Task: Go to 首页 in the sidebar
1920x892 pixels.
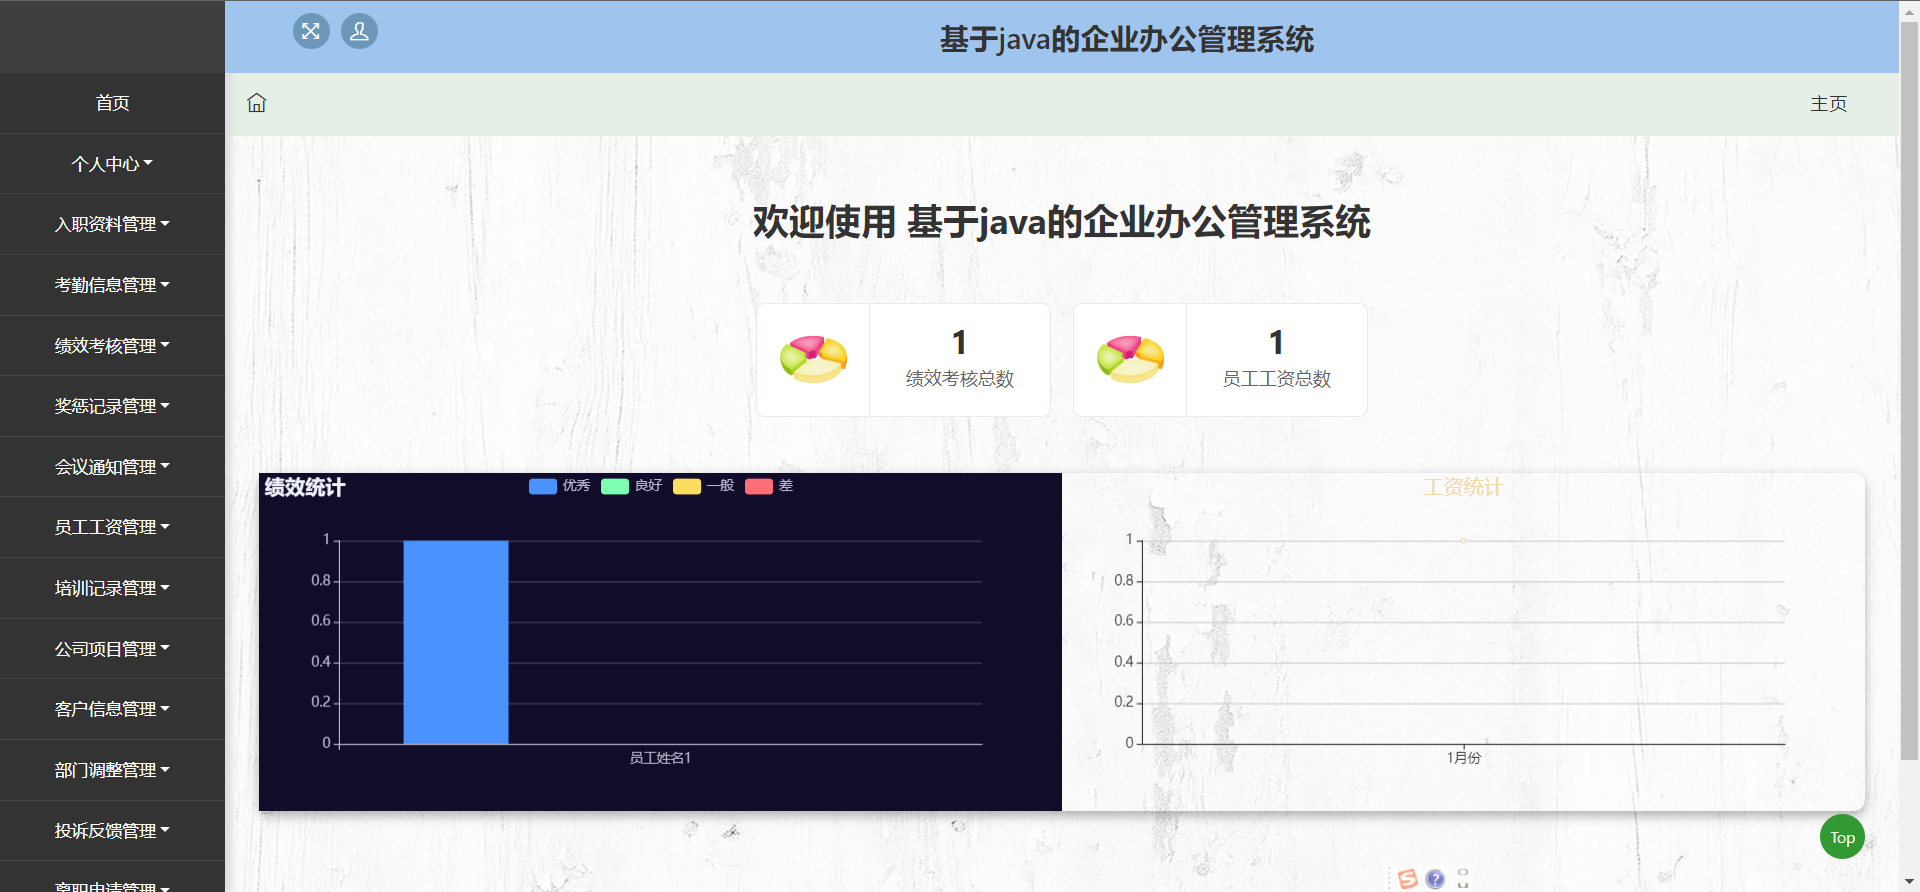Action: click(x=112, y=103)
